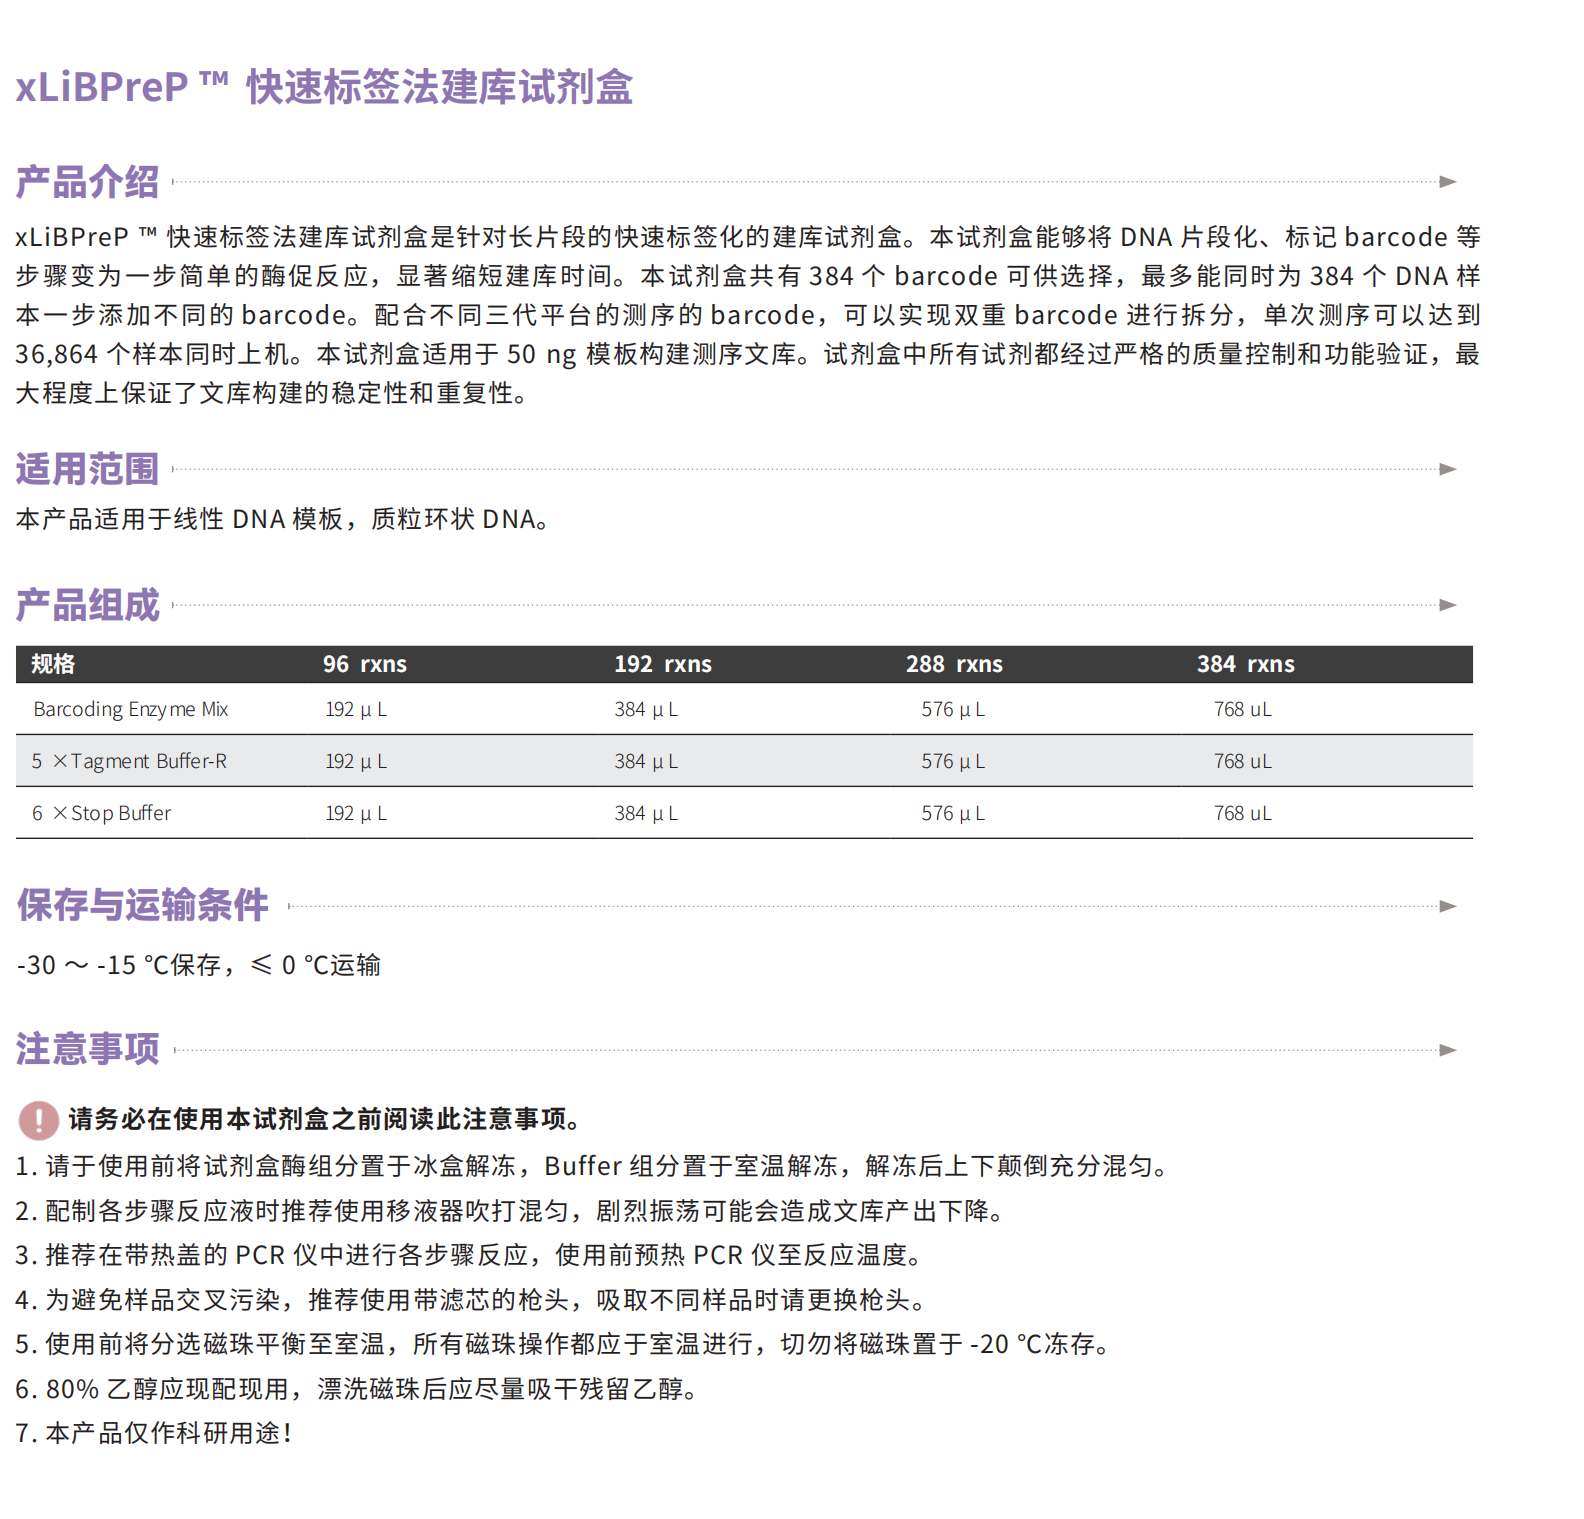Click the arrow beside the 产品介绍 heading line
Viewport: 1584px width, 1519px height.
click(x=1447, y=182)
